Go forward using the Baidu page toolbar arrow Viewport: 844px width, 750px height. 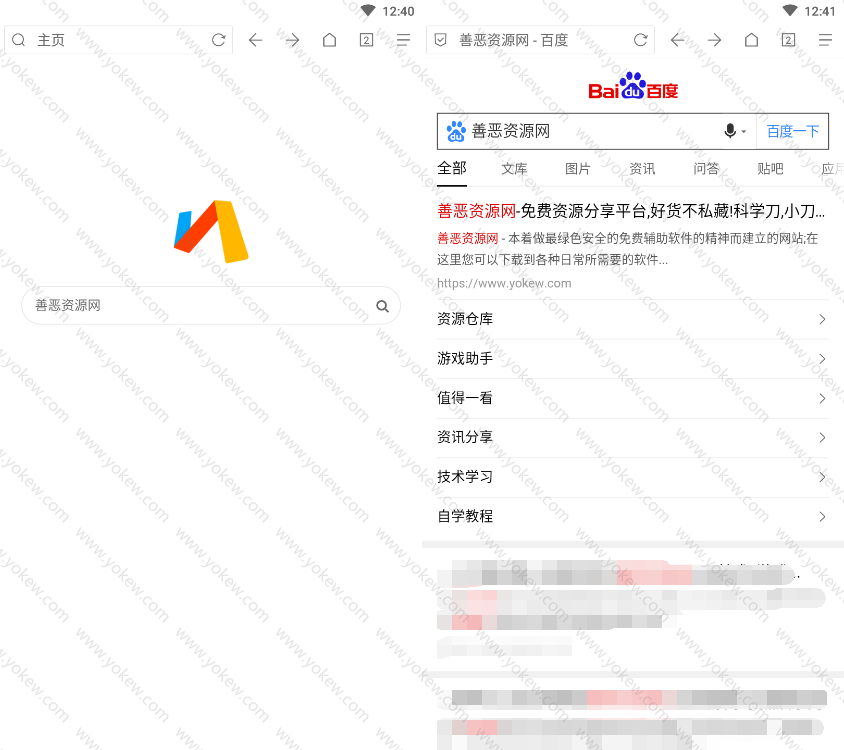[714, 40]
